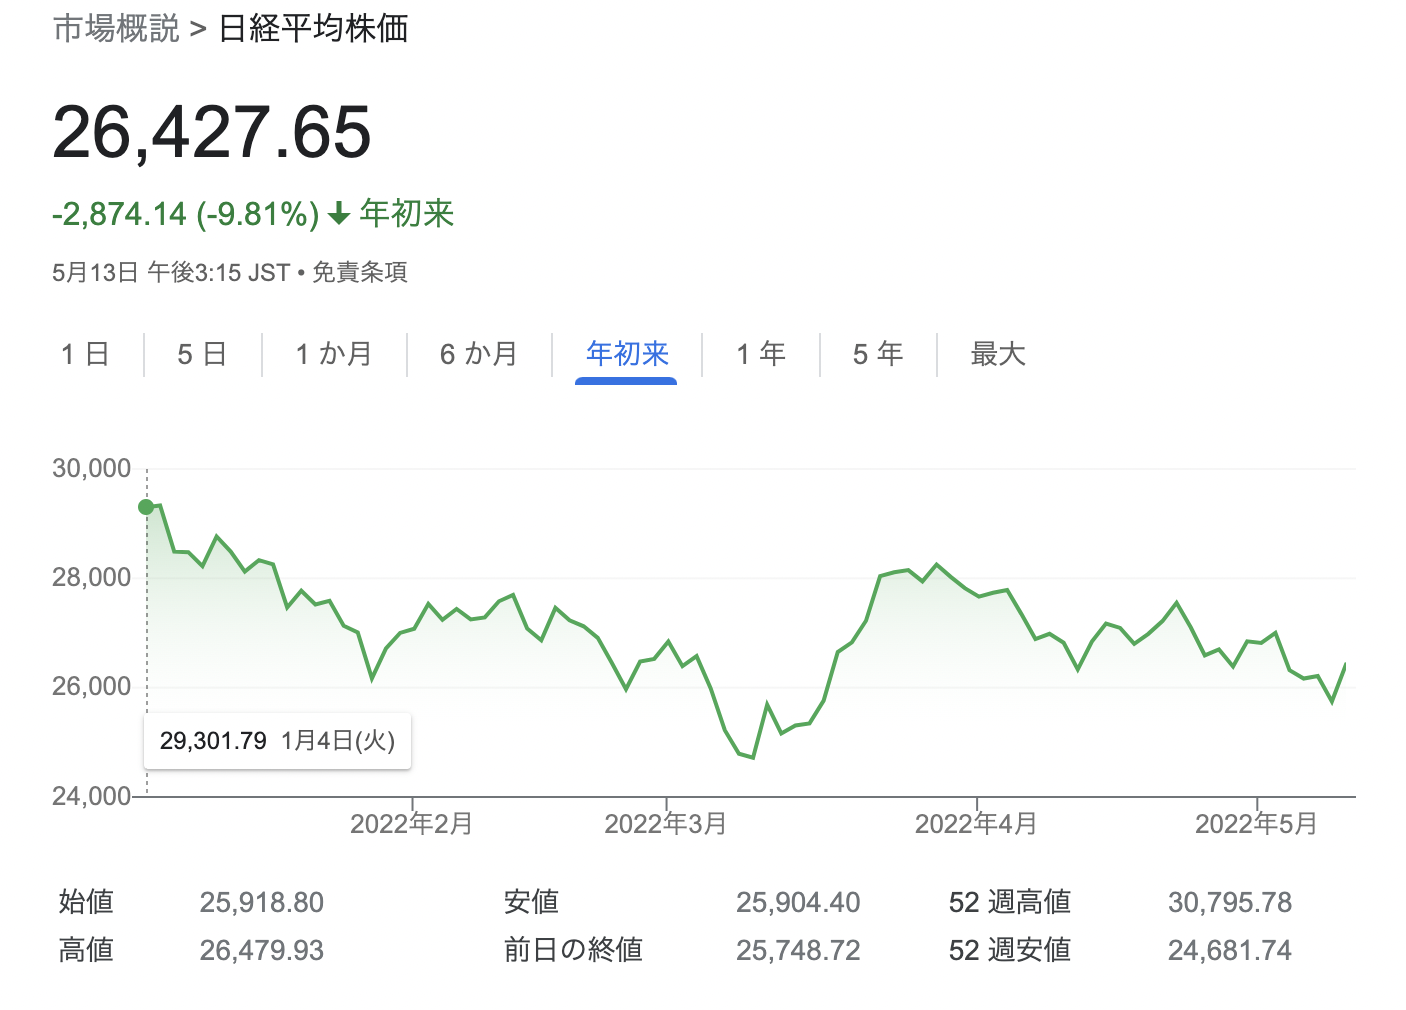
Task: Click the 24,000 y-axis label
Action: pos(92,796)
